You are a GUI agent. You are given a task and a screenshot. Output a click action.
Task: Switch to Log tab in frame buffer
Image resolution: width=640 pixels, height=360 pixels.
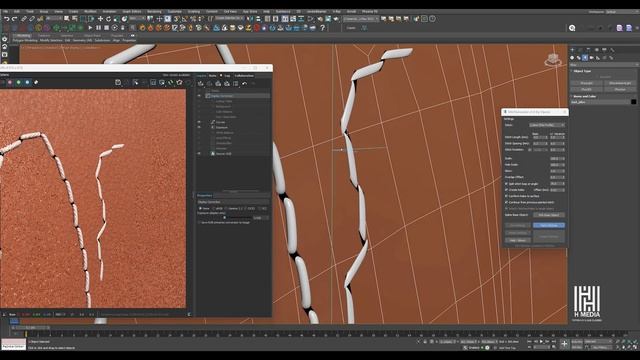[x=227, y=76]
